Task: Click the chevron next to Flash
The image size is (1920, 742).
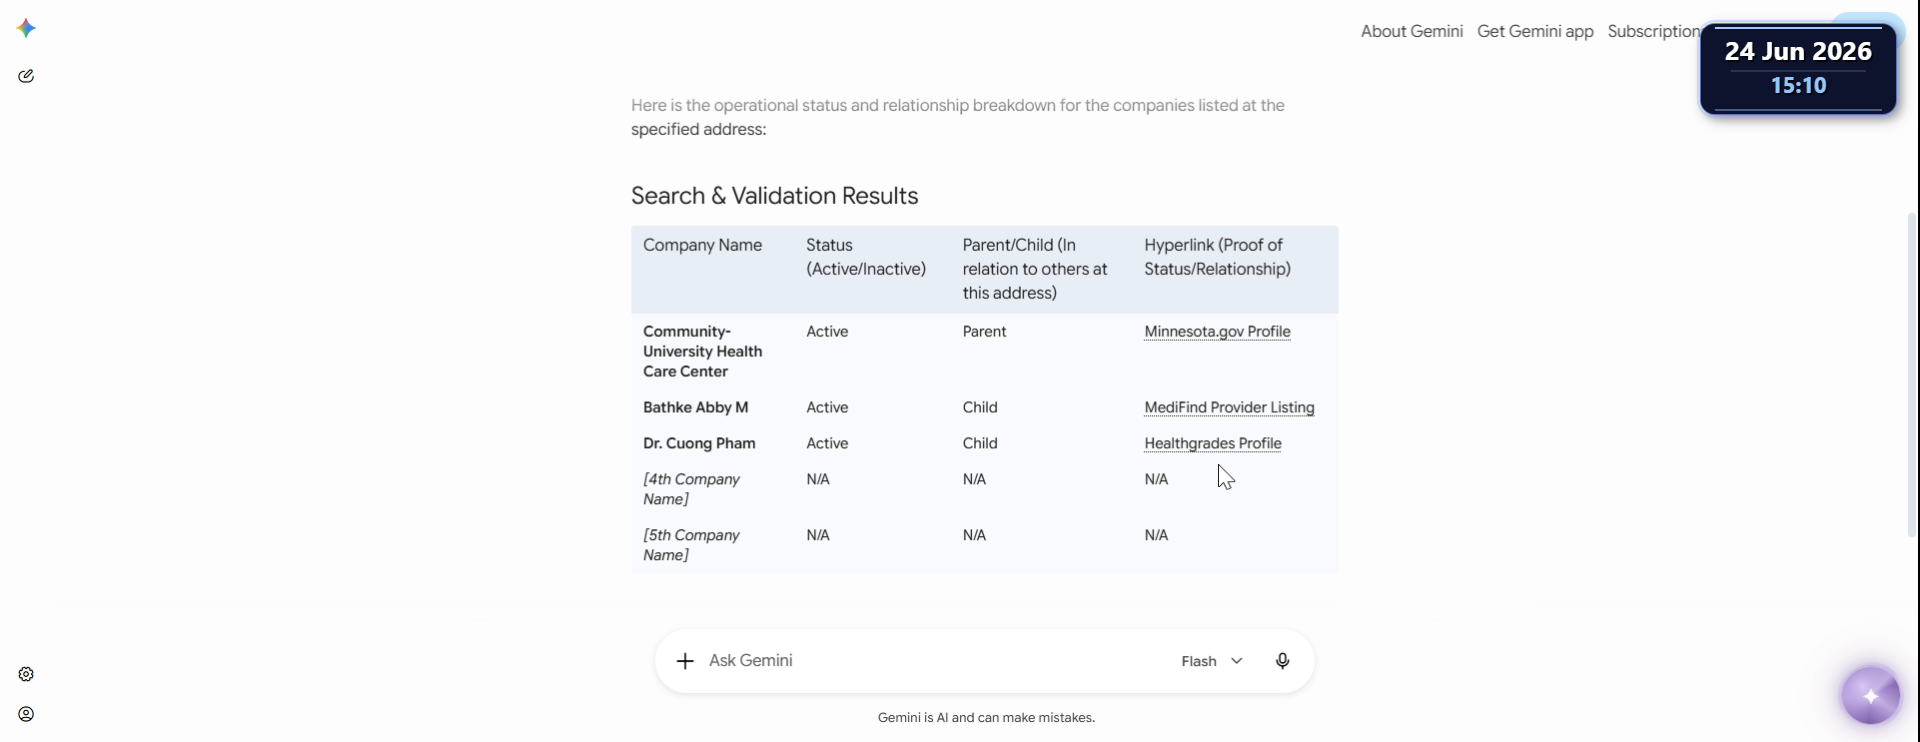Action: tap(1237, 661)
